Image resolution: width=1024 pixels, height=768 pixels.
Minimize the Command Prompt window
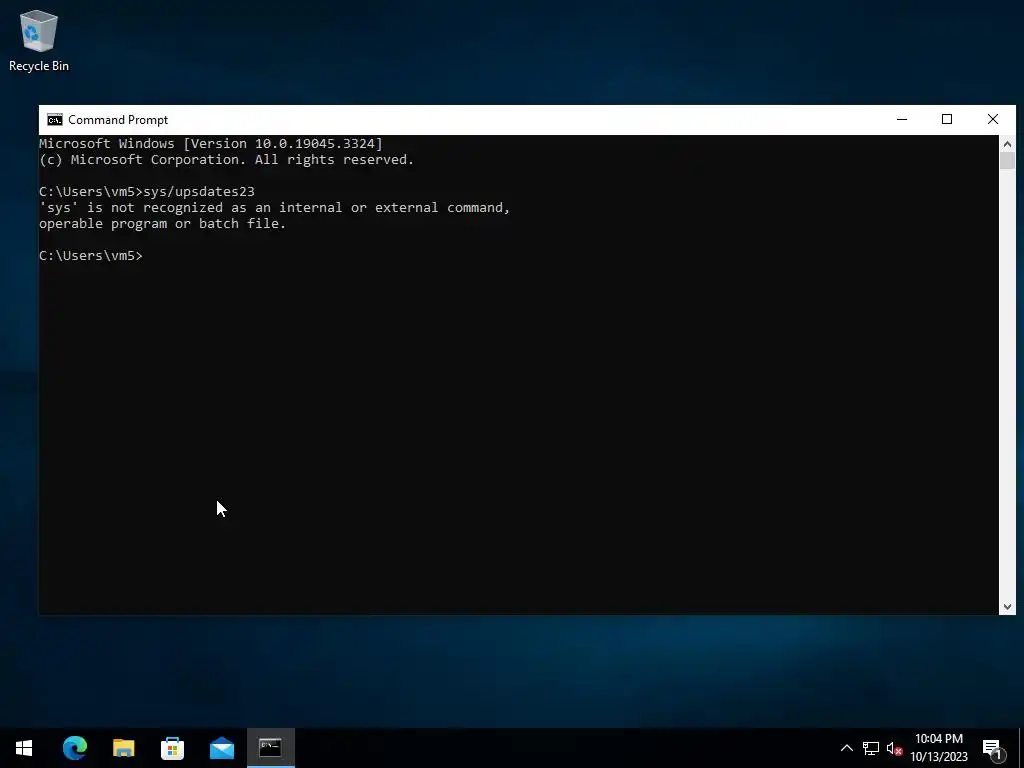(x=902, y=120)
